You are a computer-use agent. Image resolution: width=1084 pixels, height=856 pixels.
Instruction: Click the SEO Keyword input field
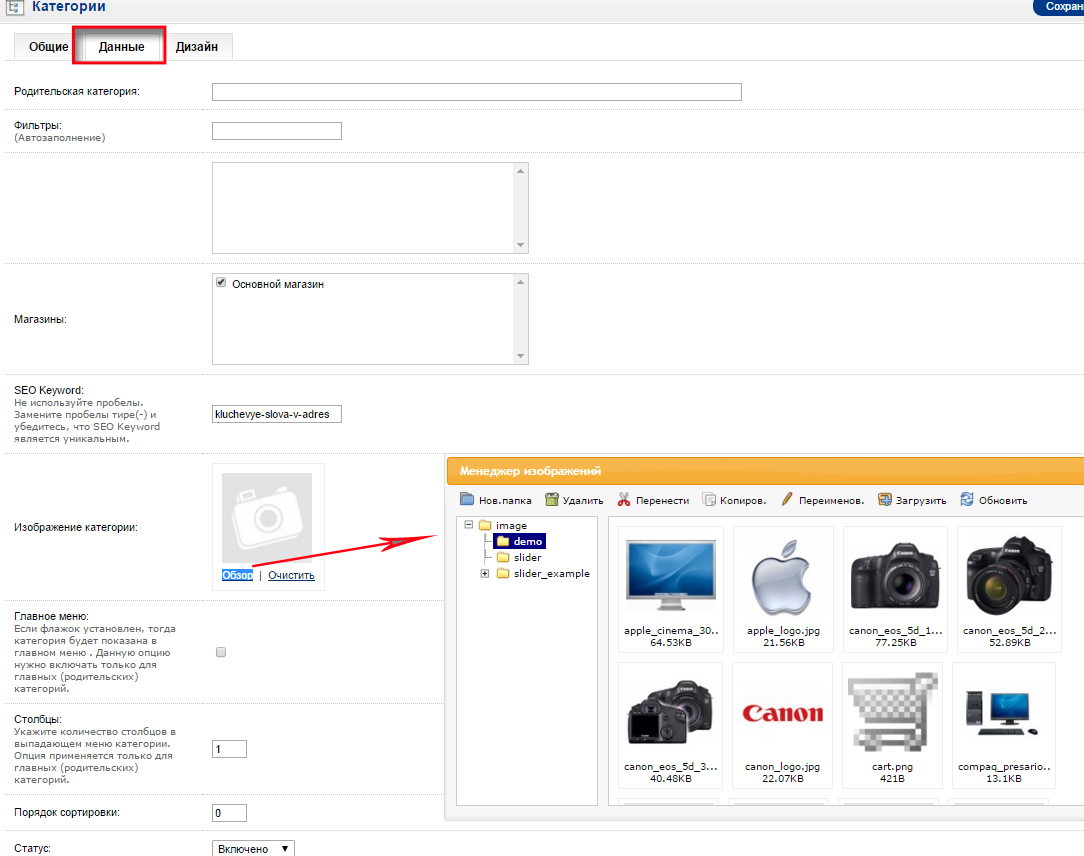277,414
